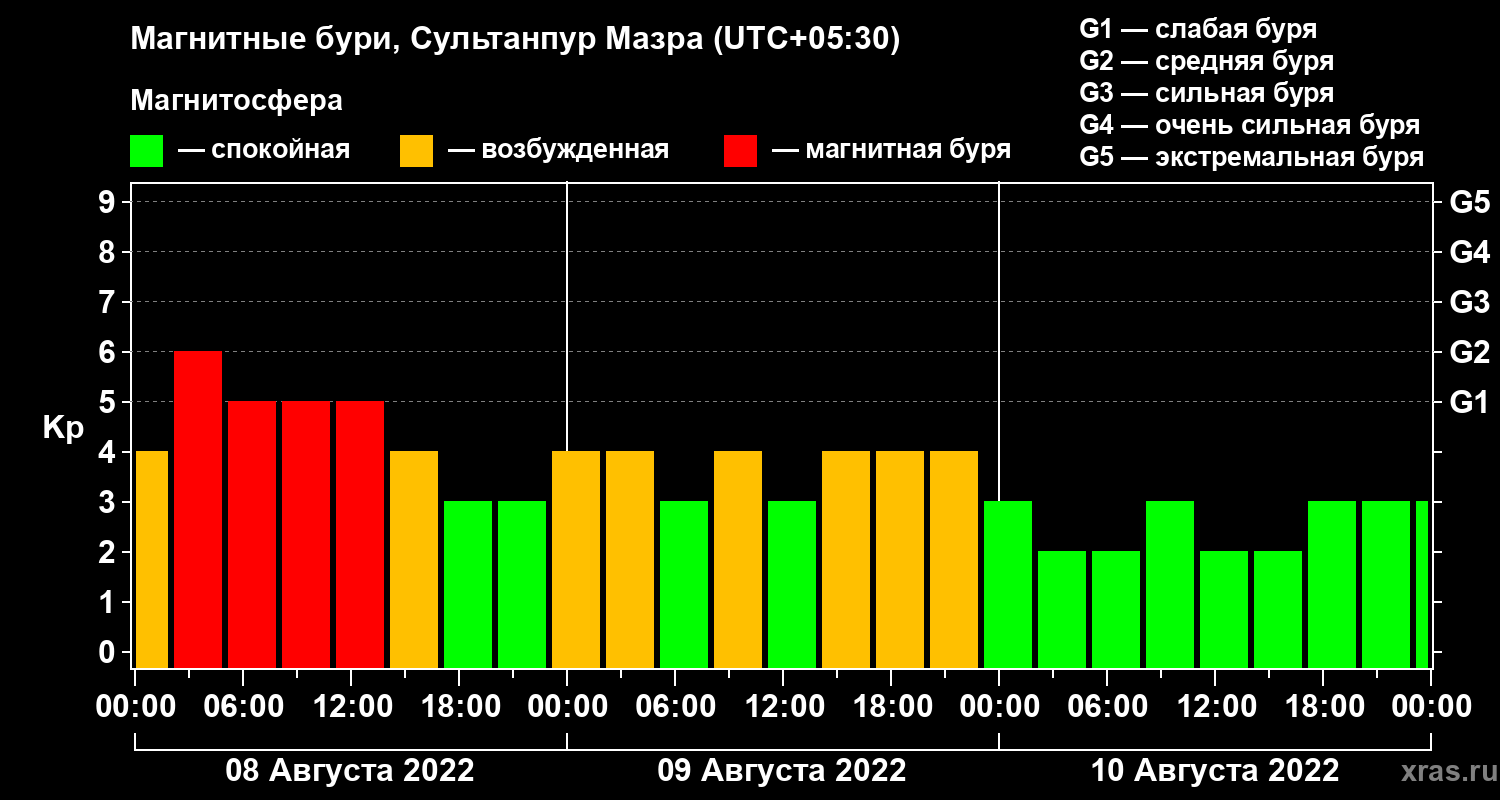The width and height of the screenshot is (1500, 800).
Task: Click the right-axis G4 label
Action: click(x=1469, y=252)
